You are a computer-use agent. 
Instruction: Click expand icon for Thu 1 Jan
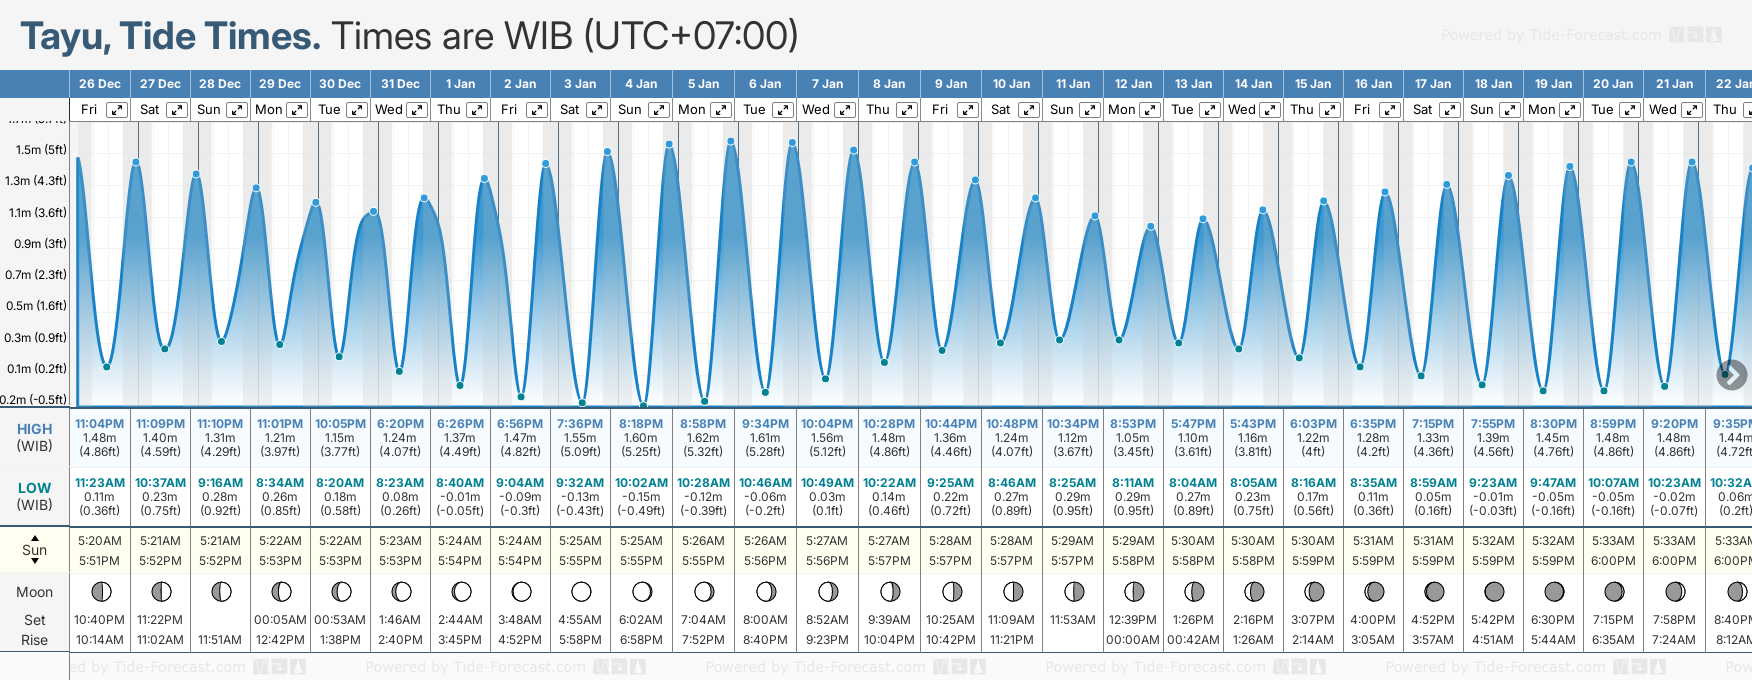(x=477, y=110)
